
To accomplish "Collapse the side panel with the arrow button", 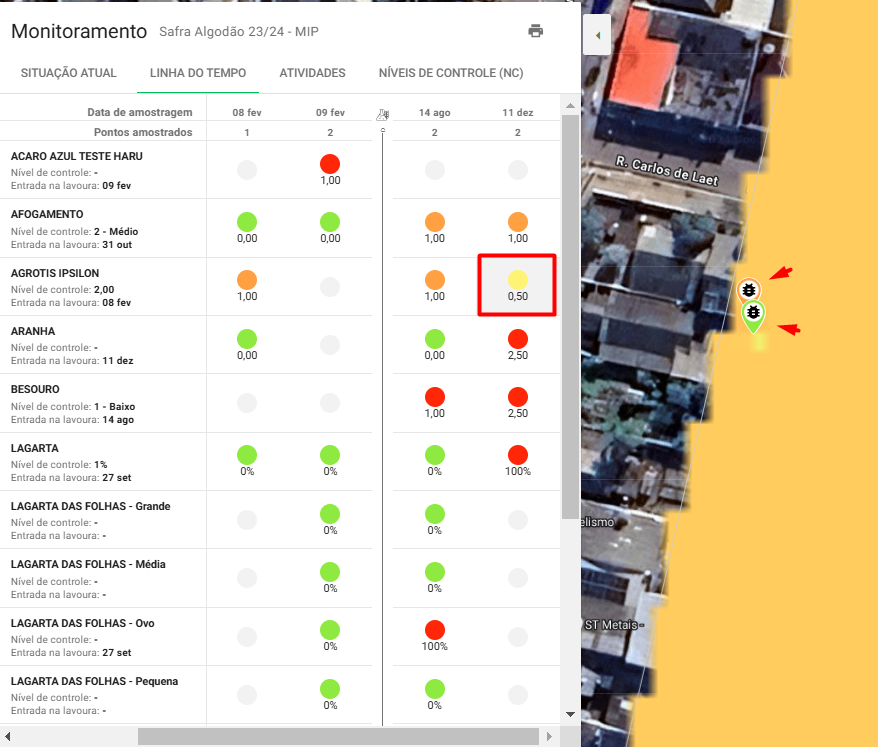I will 597,35.
